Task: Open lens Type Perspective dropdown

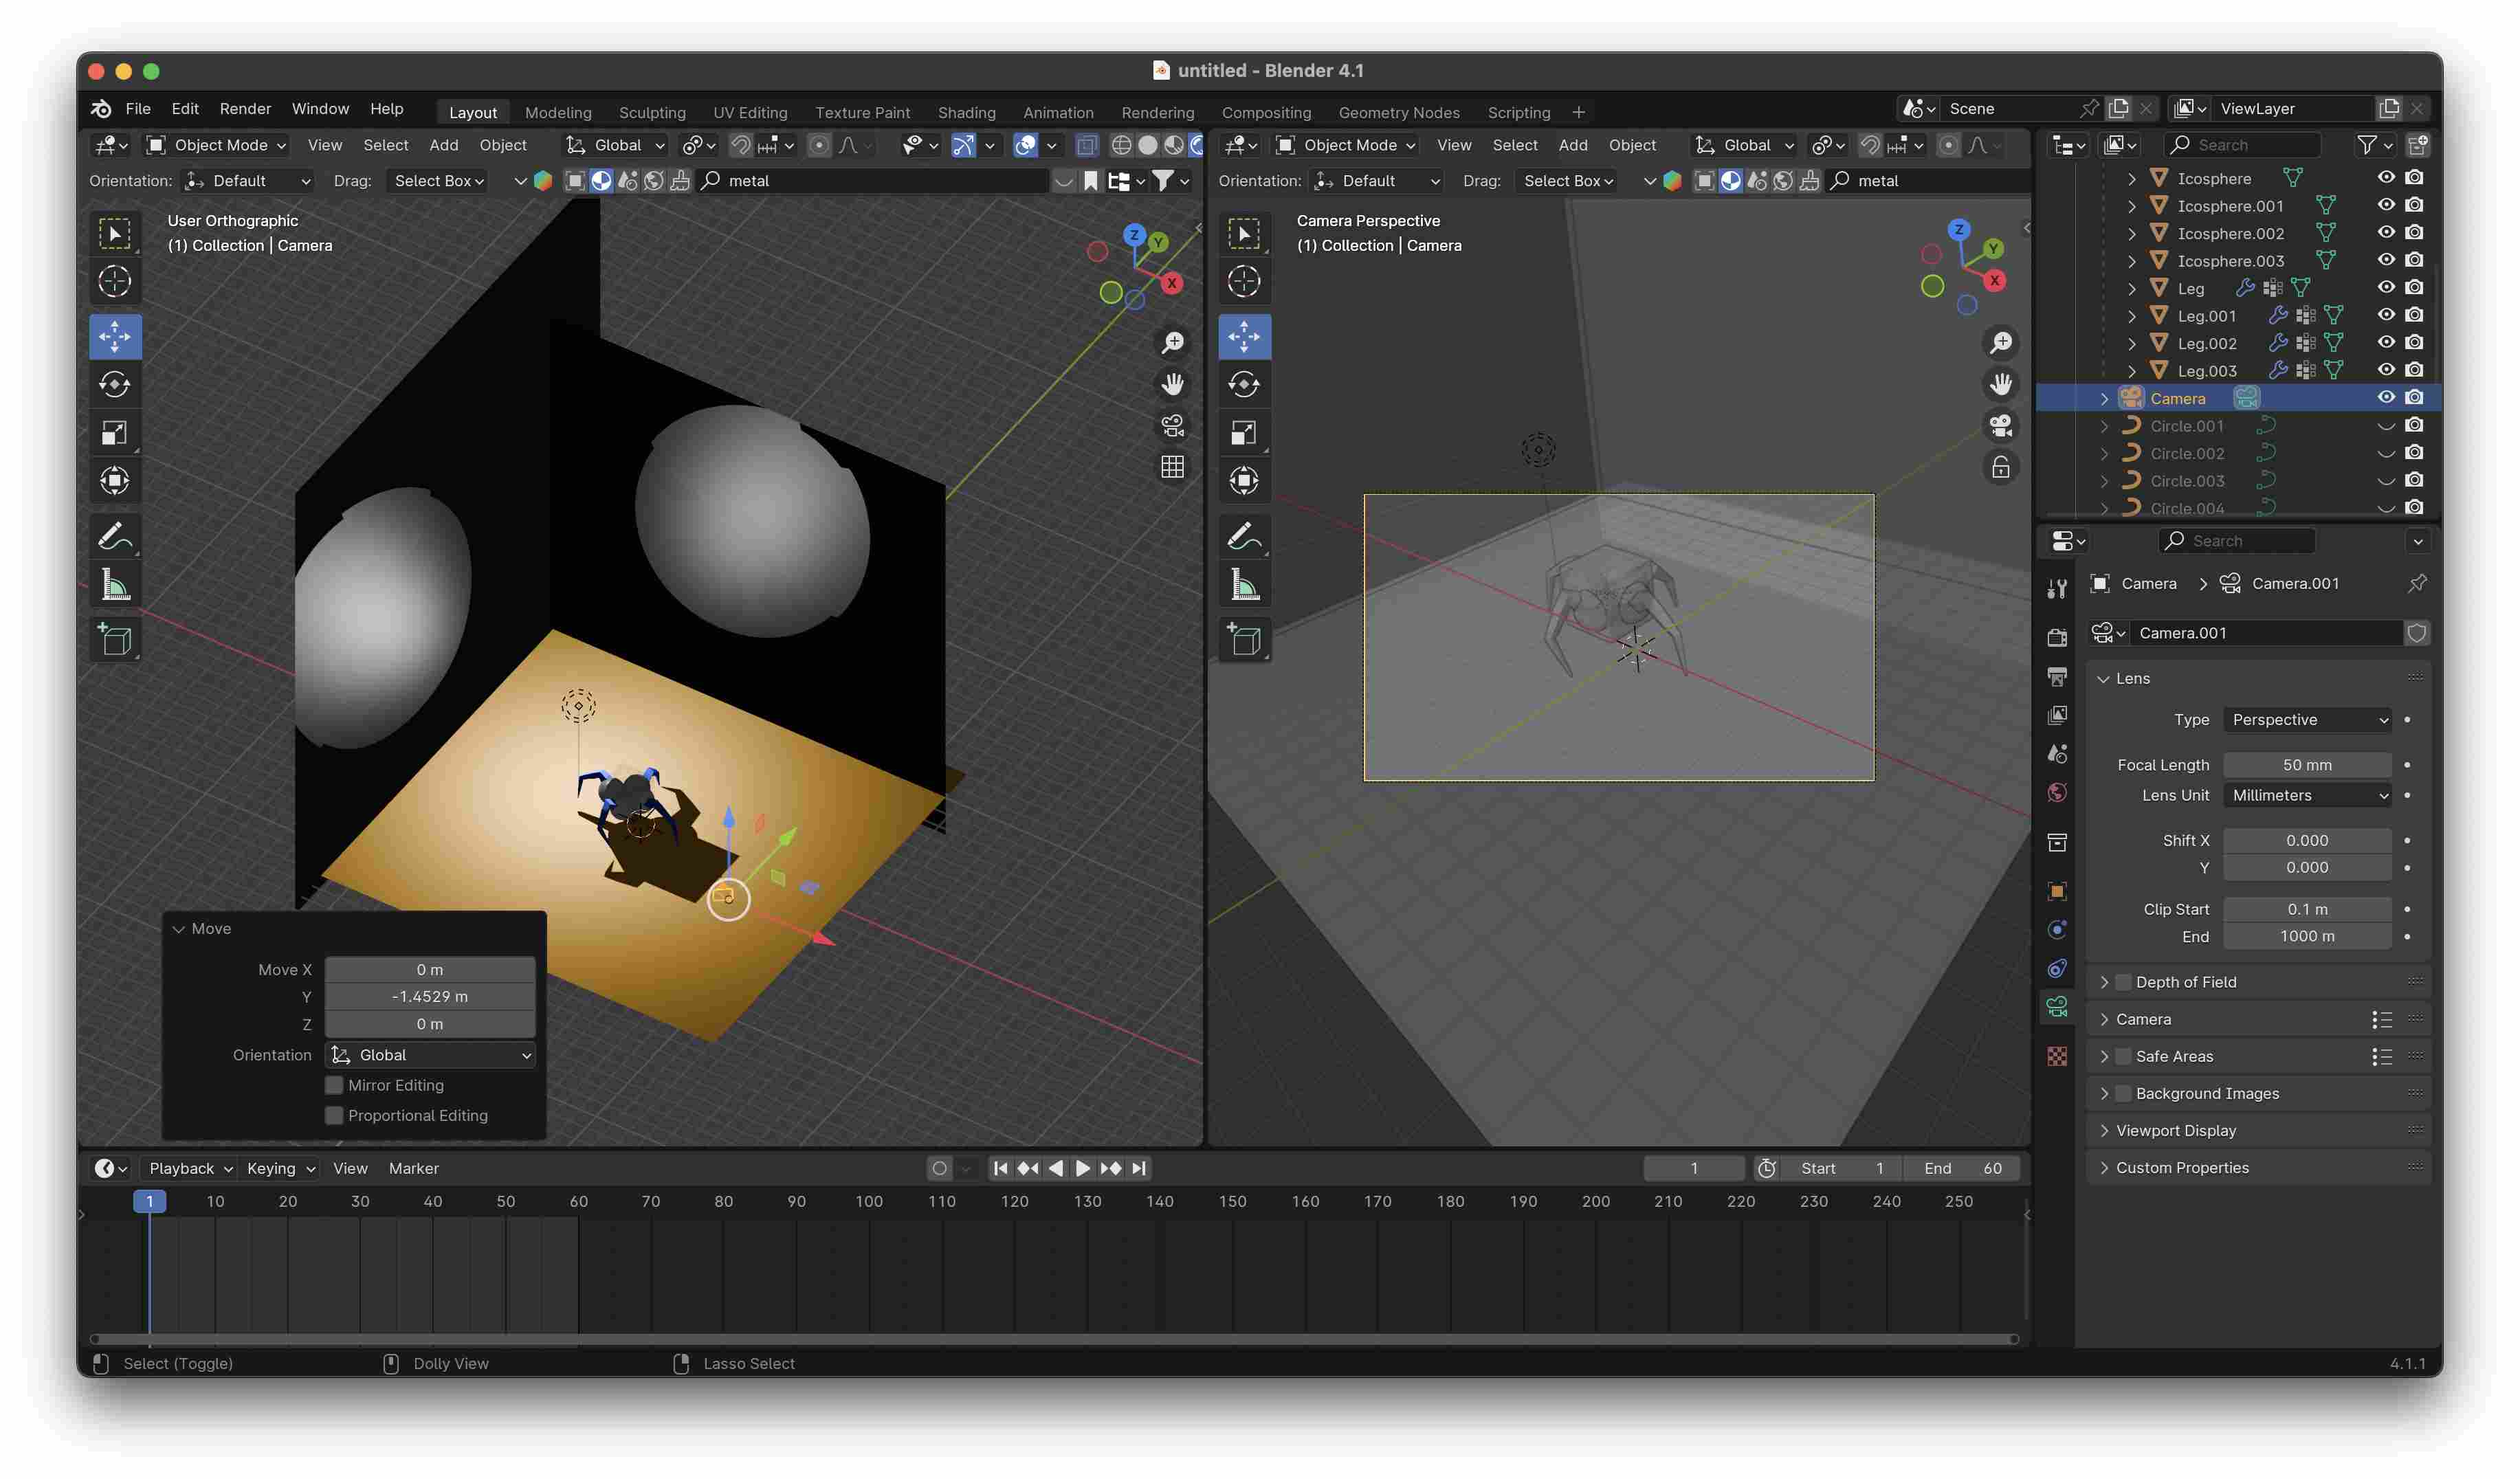Action: click(2308, 720)
